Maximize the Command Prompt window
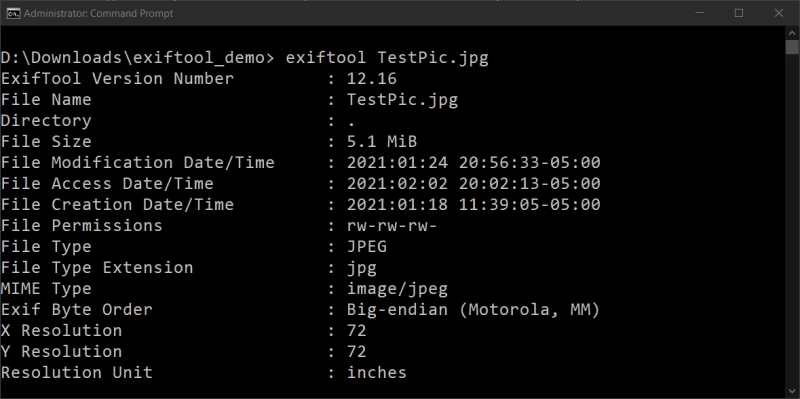Screen dimensions: 800x399 (739, 13)
